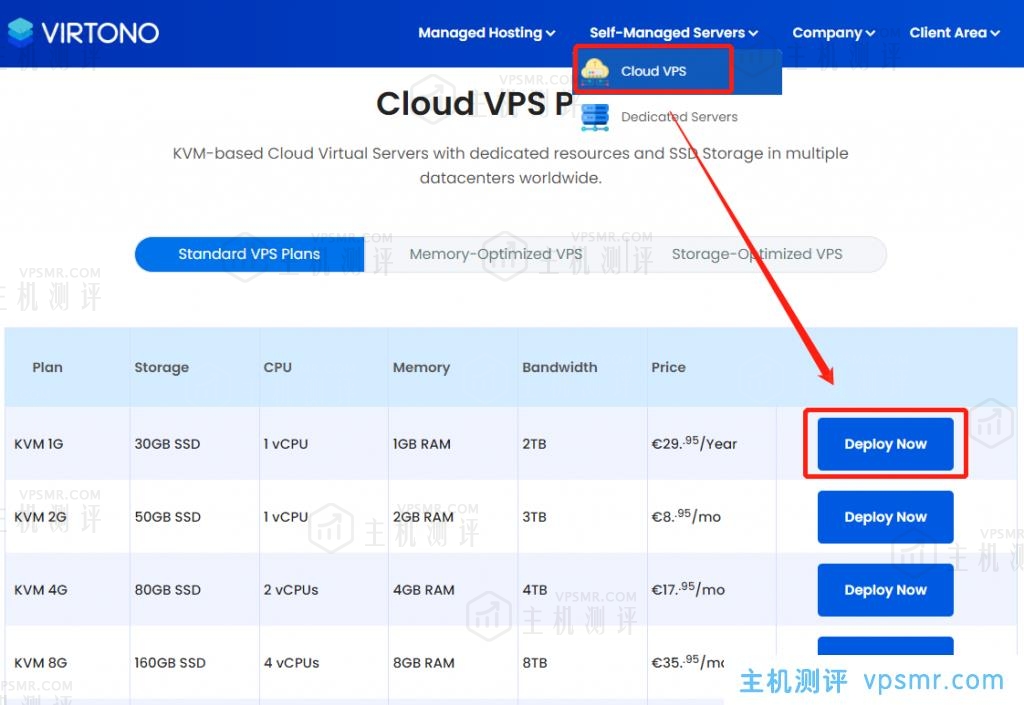Viewport: 1024px width, 705px height.
Task: Open the Client Area dropdown
Action: [954, 33]
